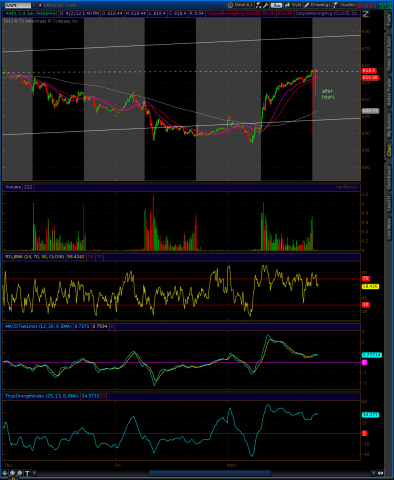Viewport: 394px width, 480px height.
Task: Open the Style menu
Action: point(293,5)
